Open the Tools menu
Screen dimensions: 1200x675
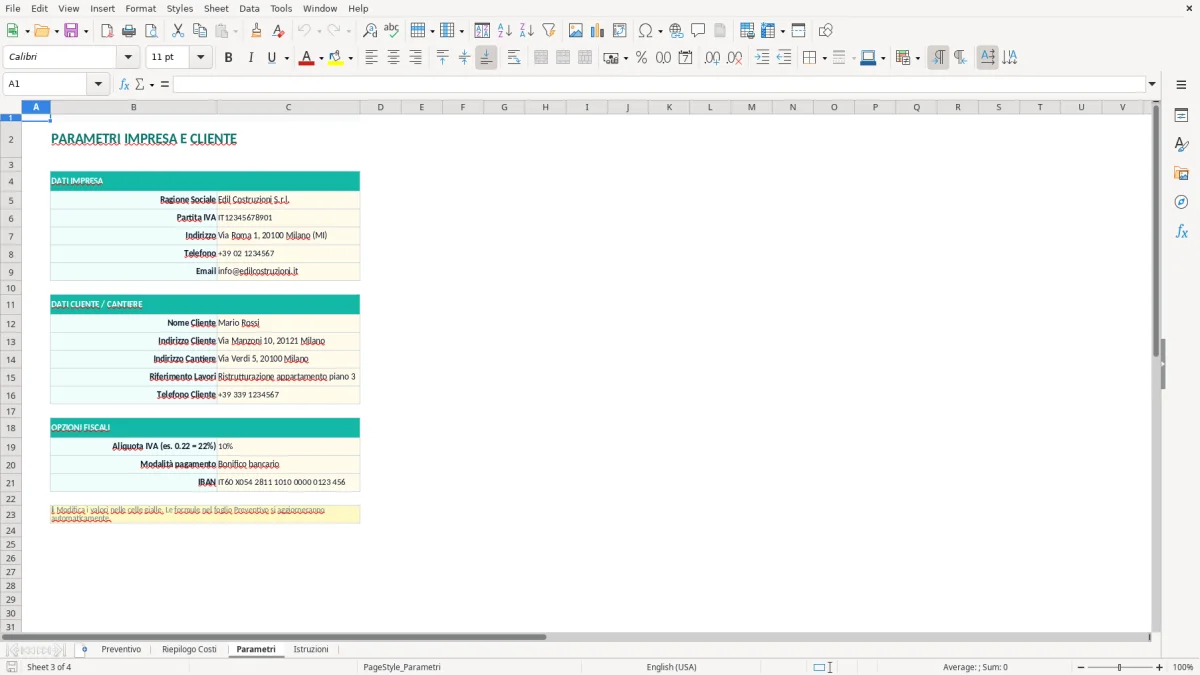[x=281, y=8]
